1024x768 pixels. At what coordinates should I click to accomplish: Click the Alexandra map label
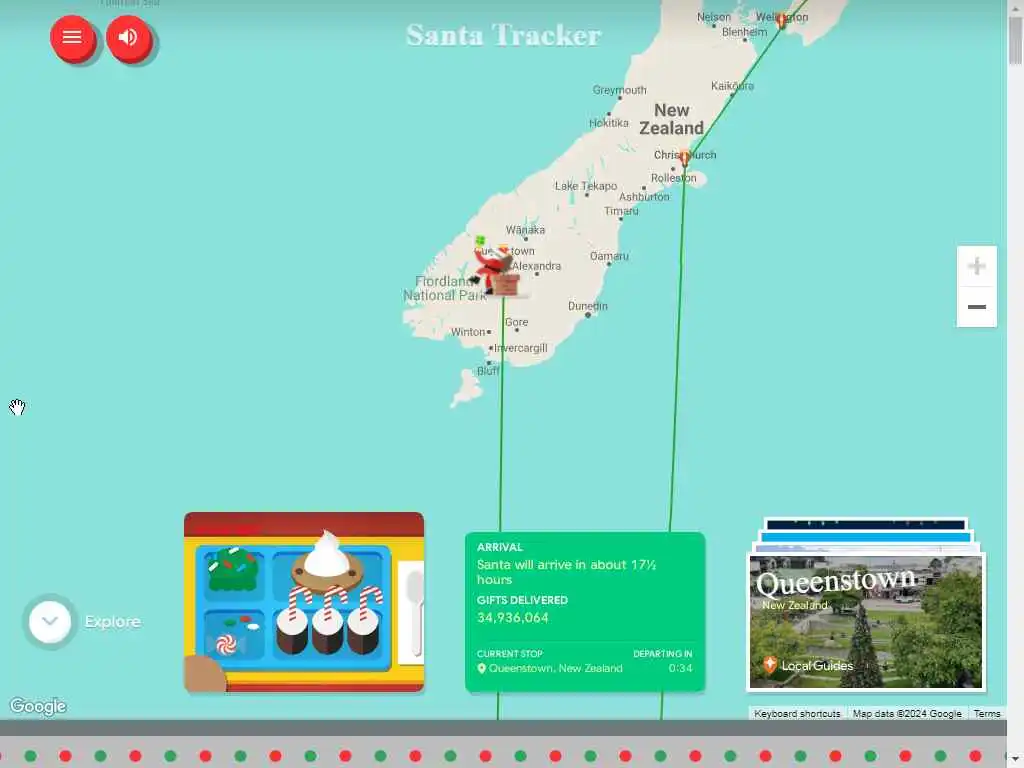(536, 266)
